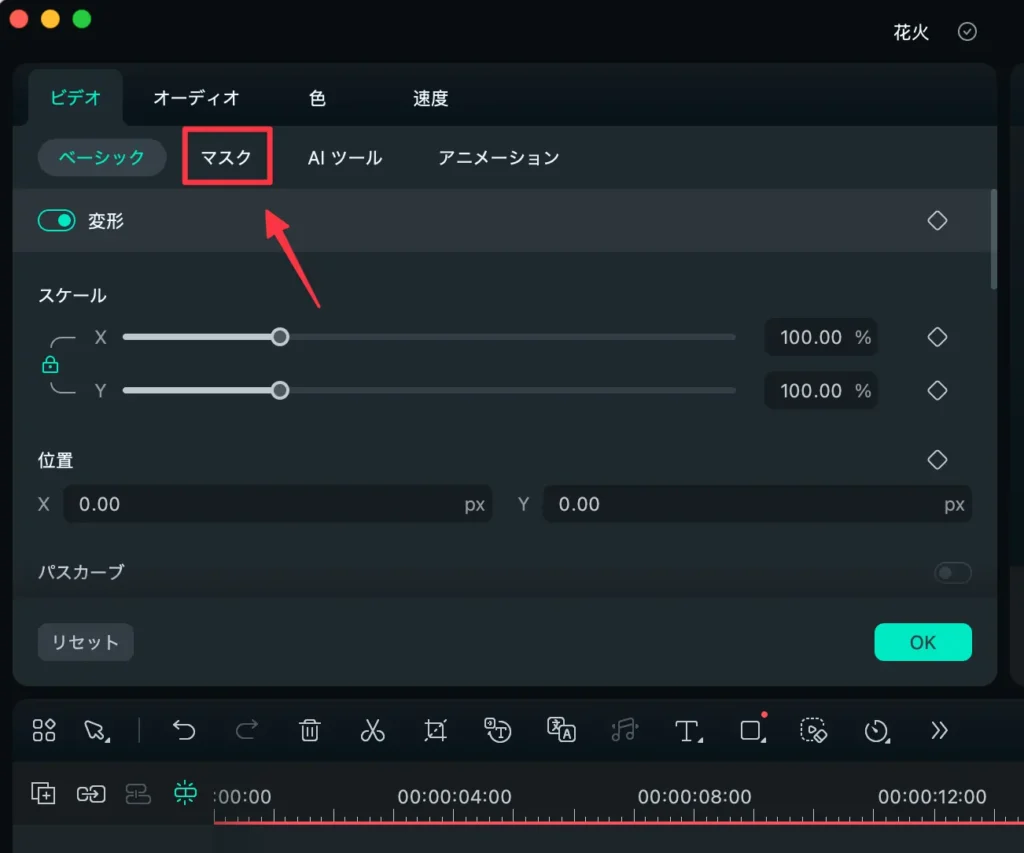The width and height of the screenshot is (1024, 853).
Task: Enable the パスカーブ toggle
Action: pos(952,572)
